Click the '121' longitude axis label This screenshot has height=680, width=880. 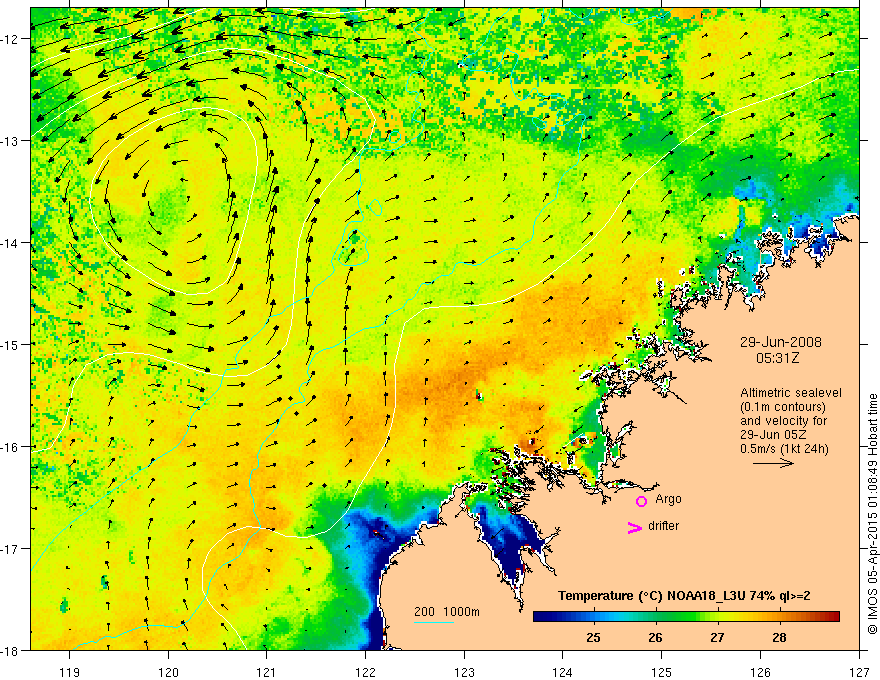point(267,672)
